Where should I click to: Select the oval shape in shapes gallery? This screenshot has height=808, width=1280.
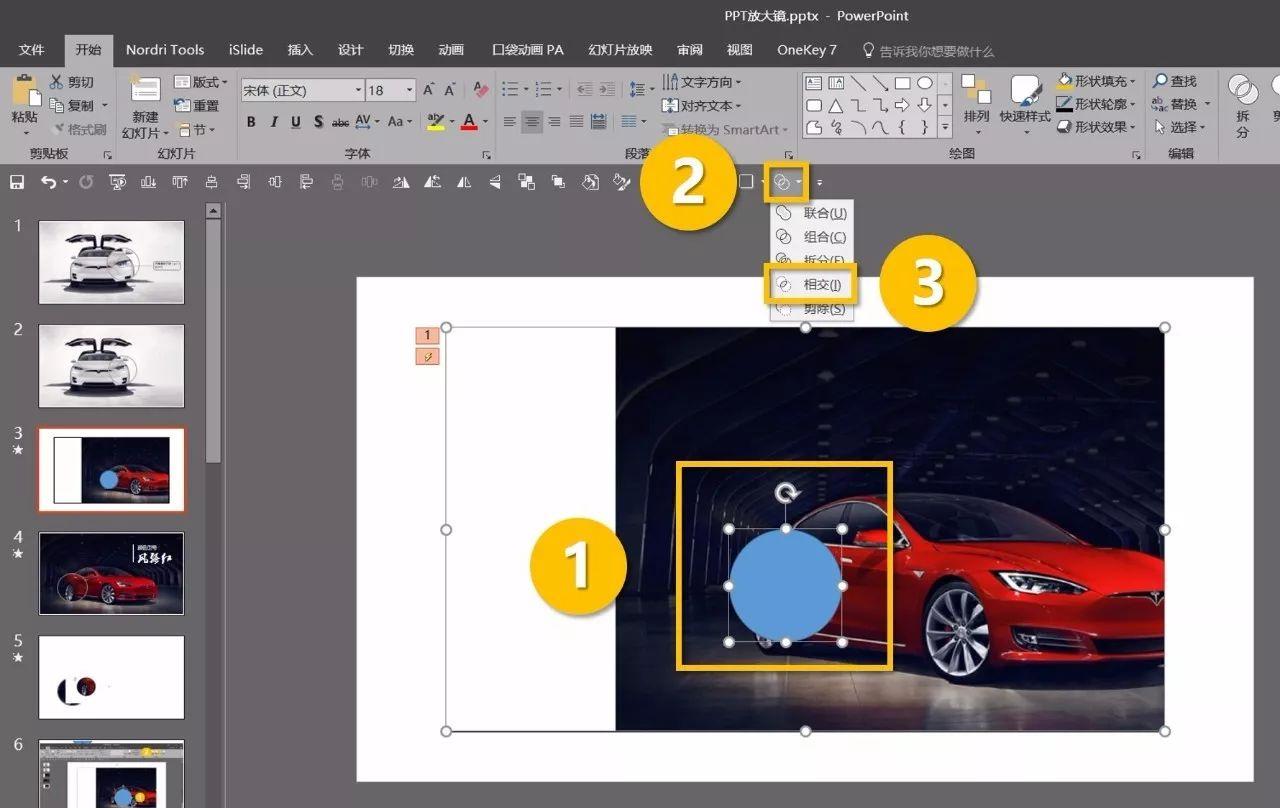pyautogui.click(x=925, y=83)
